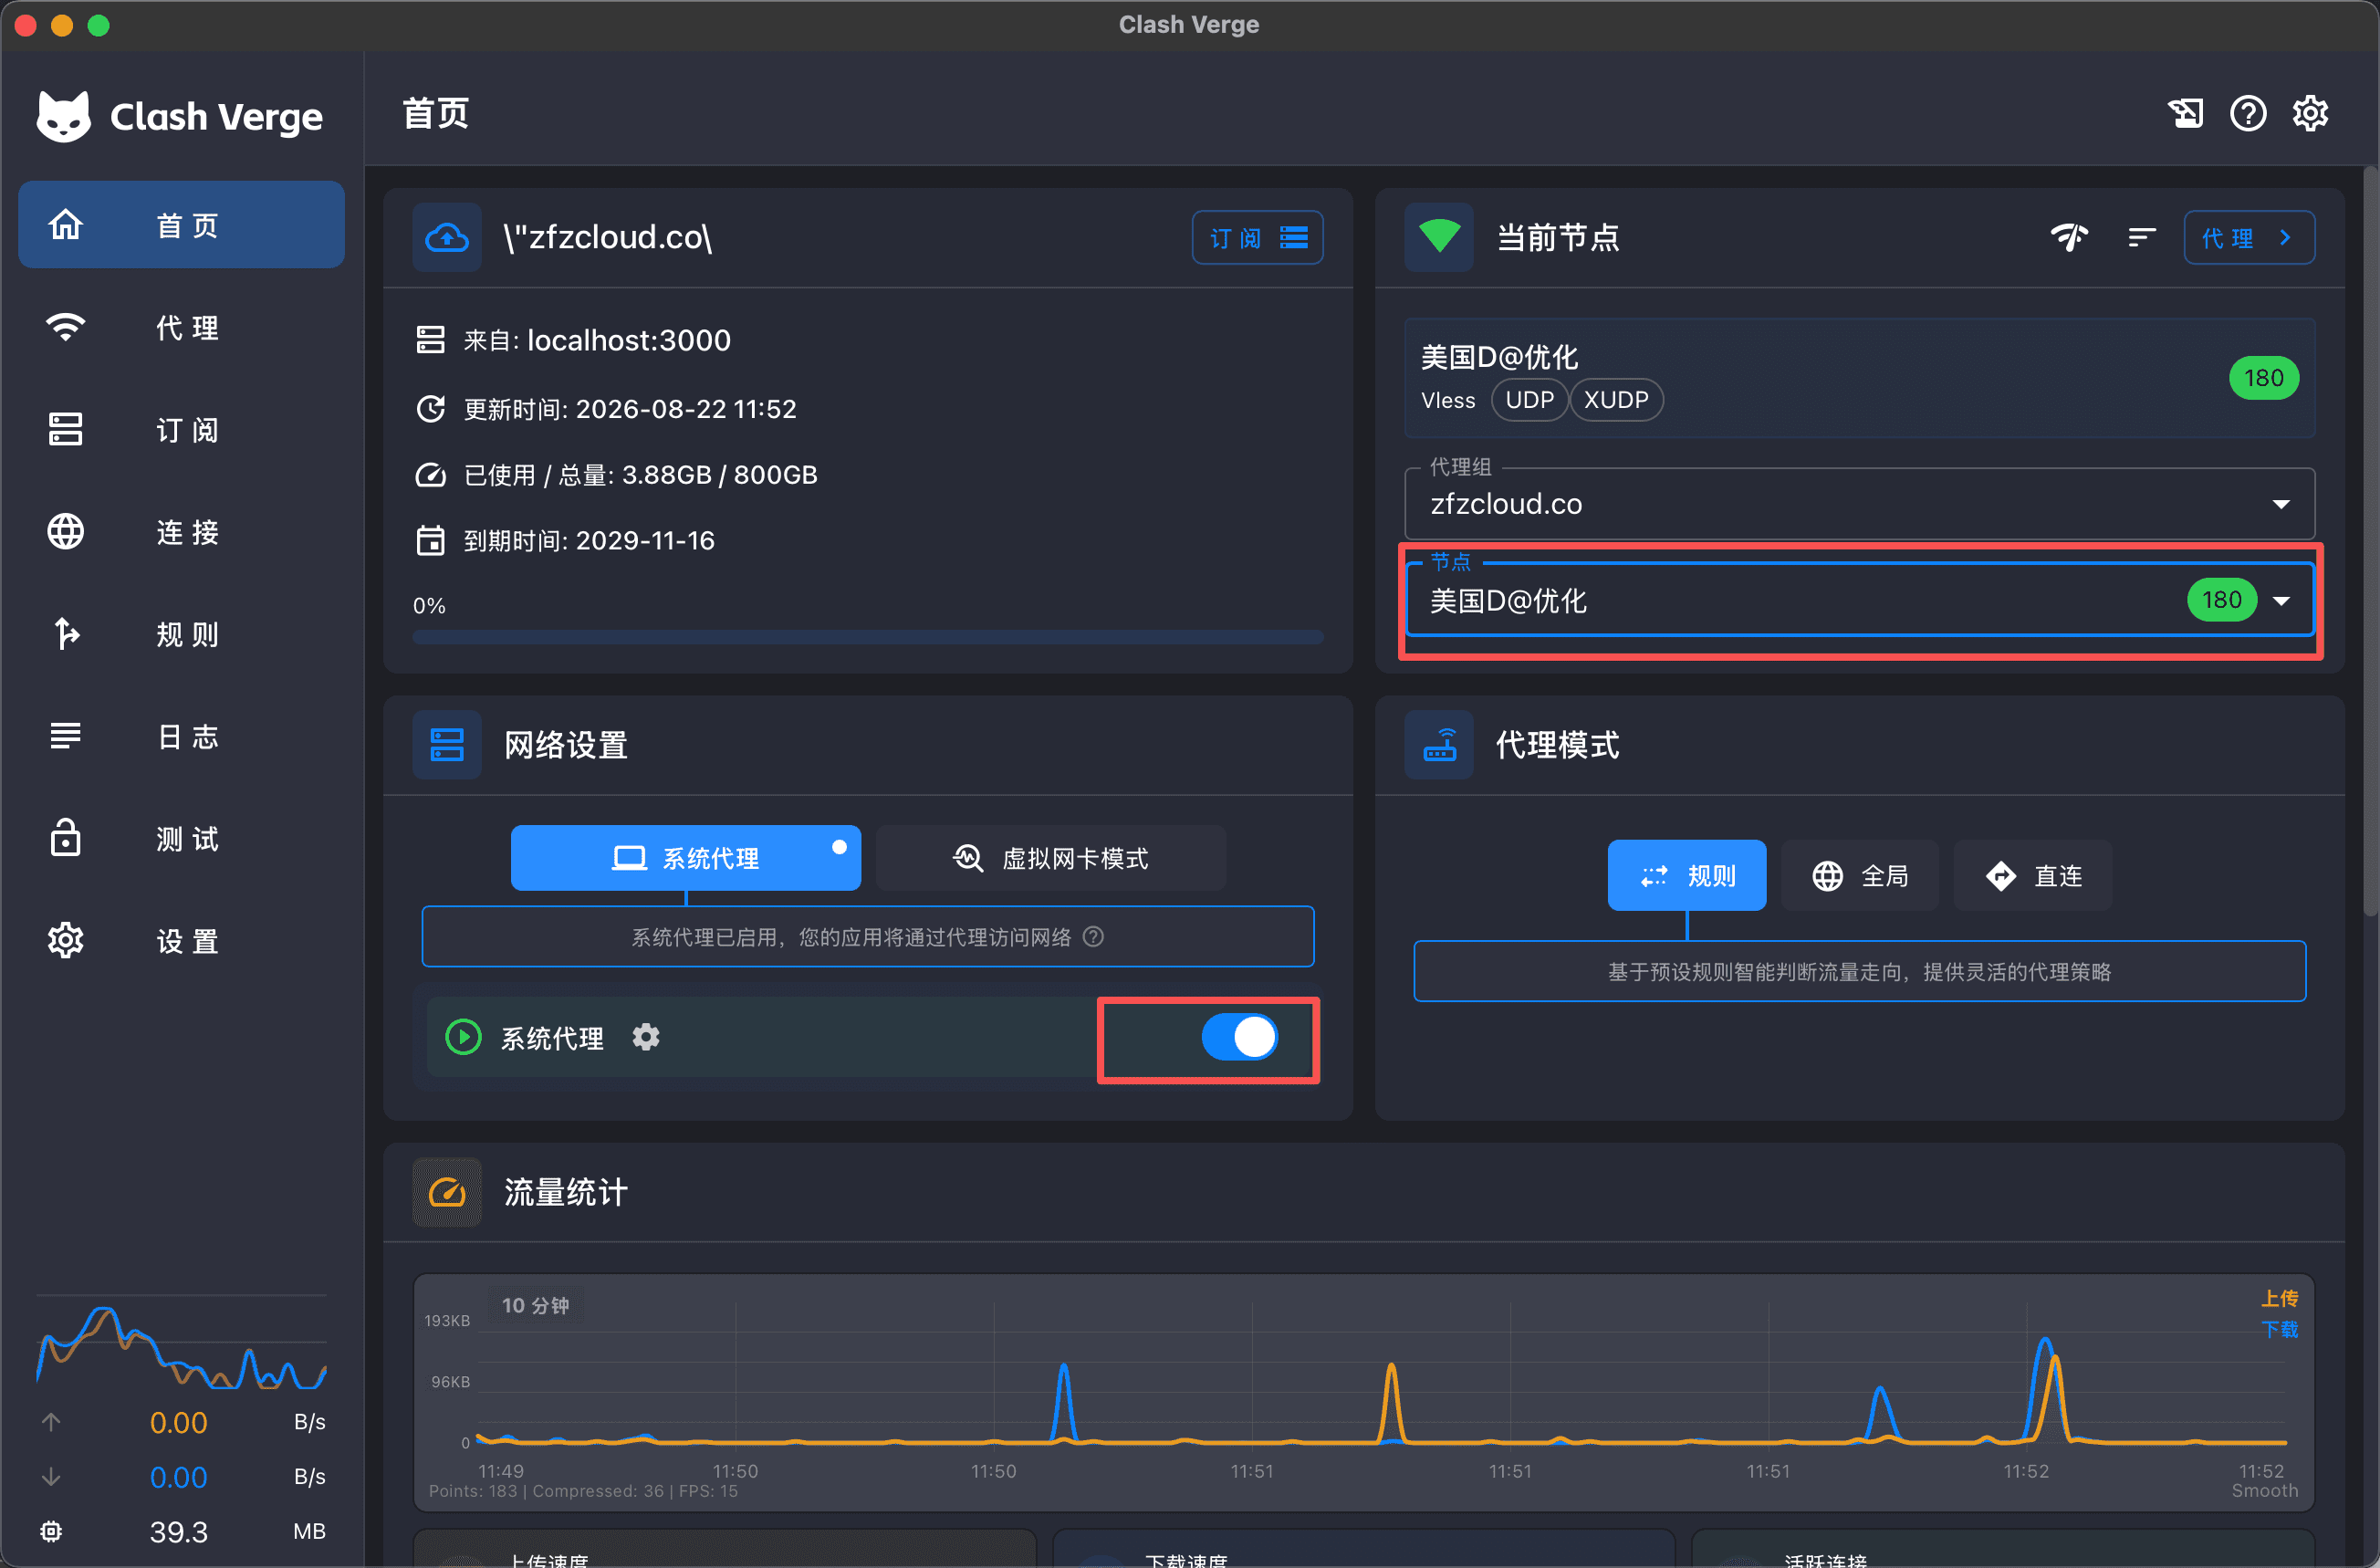The height and width of the screenshot is (1568, 2380).
Task: Click the 代理模式 router icon
Action: click(x=1439, y=745)
